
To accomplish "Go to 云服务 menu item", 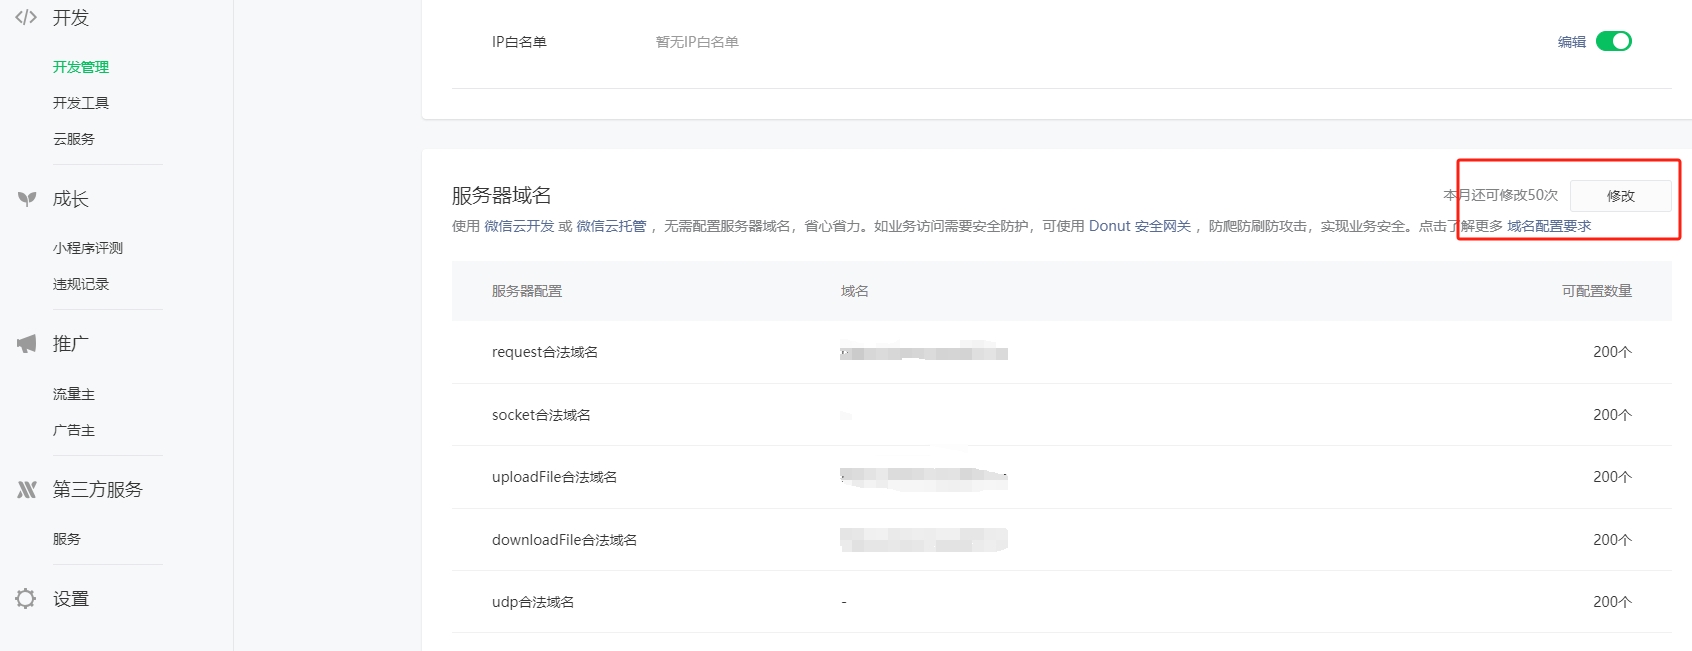I will click(74, 139).
